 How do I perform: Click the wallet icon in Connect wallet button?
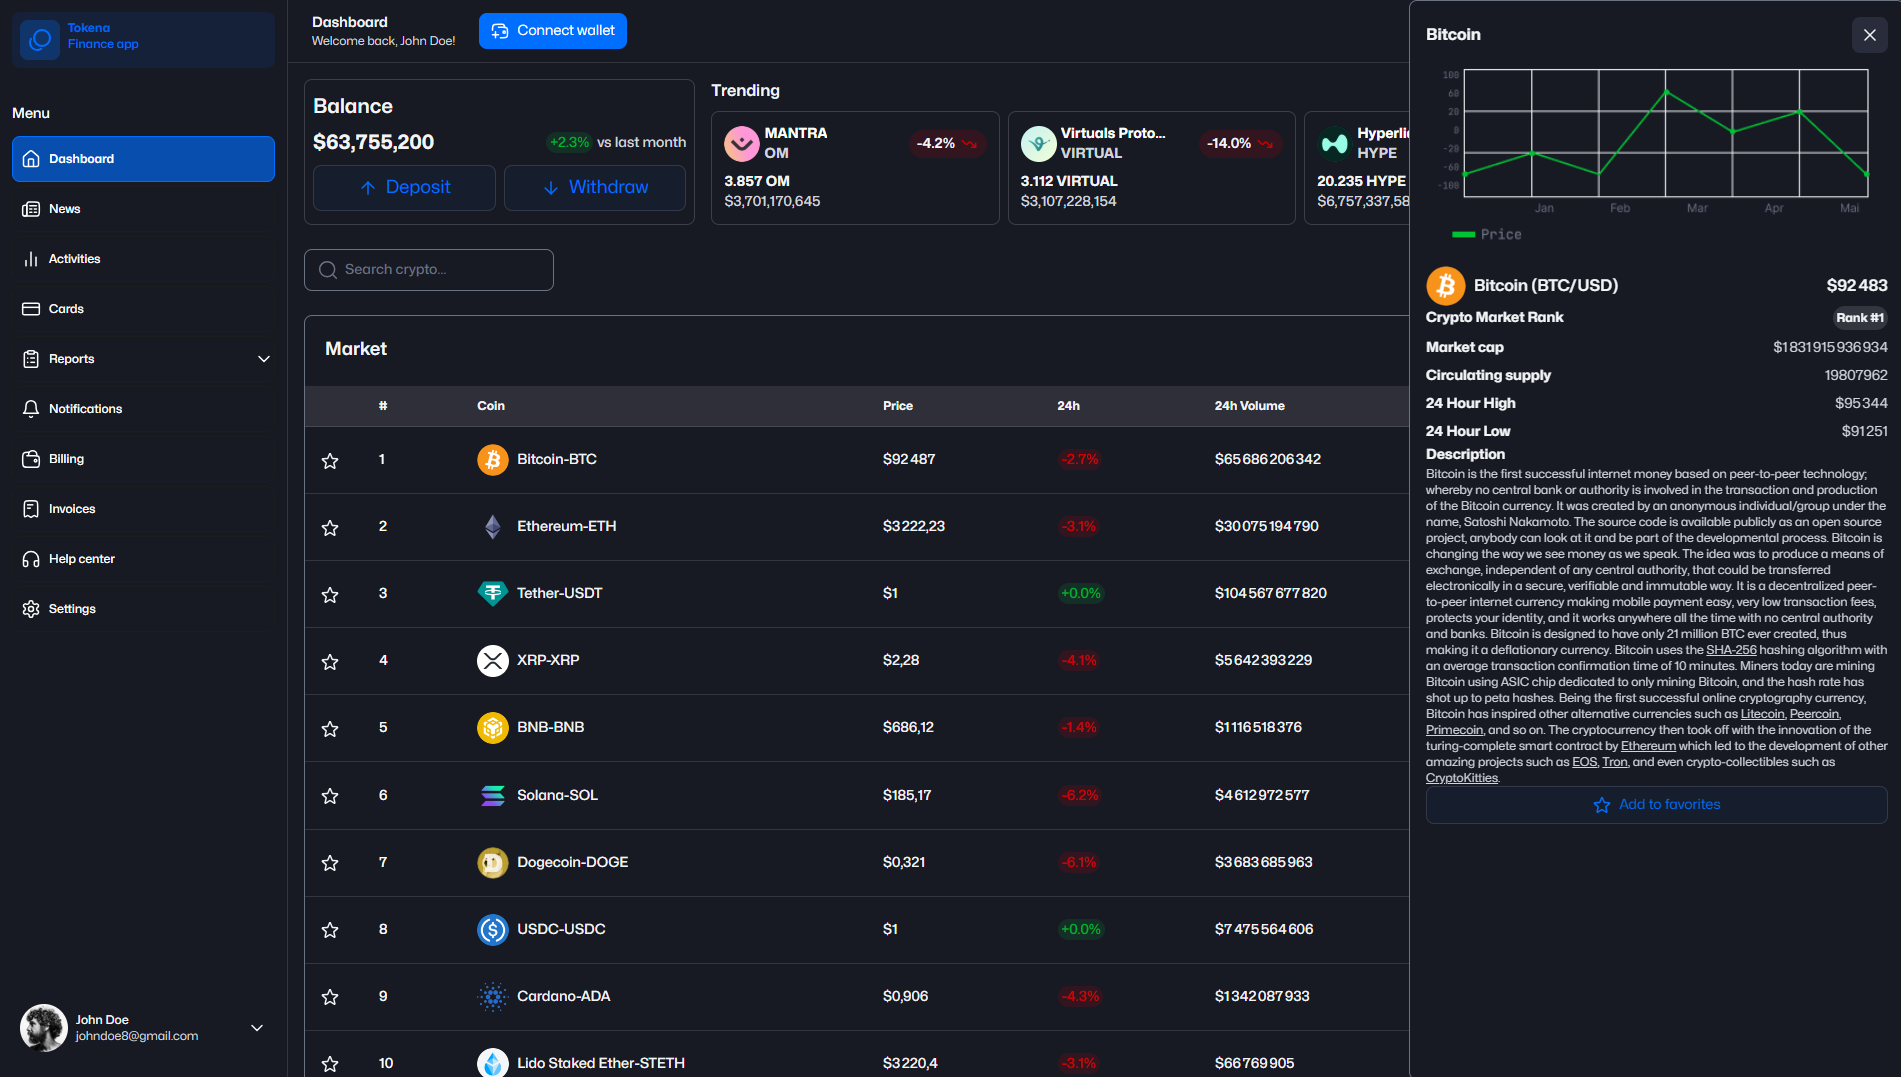500,31
